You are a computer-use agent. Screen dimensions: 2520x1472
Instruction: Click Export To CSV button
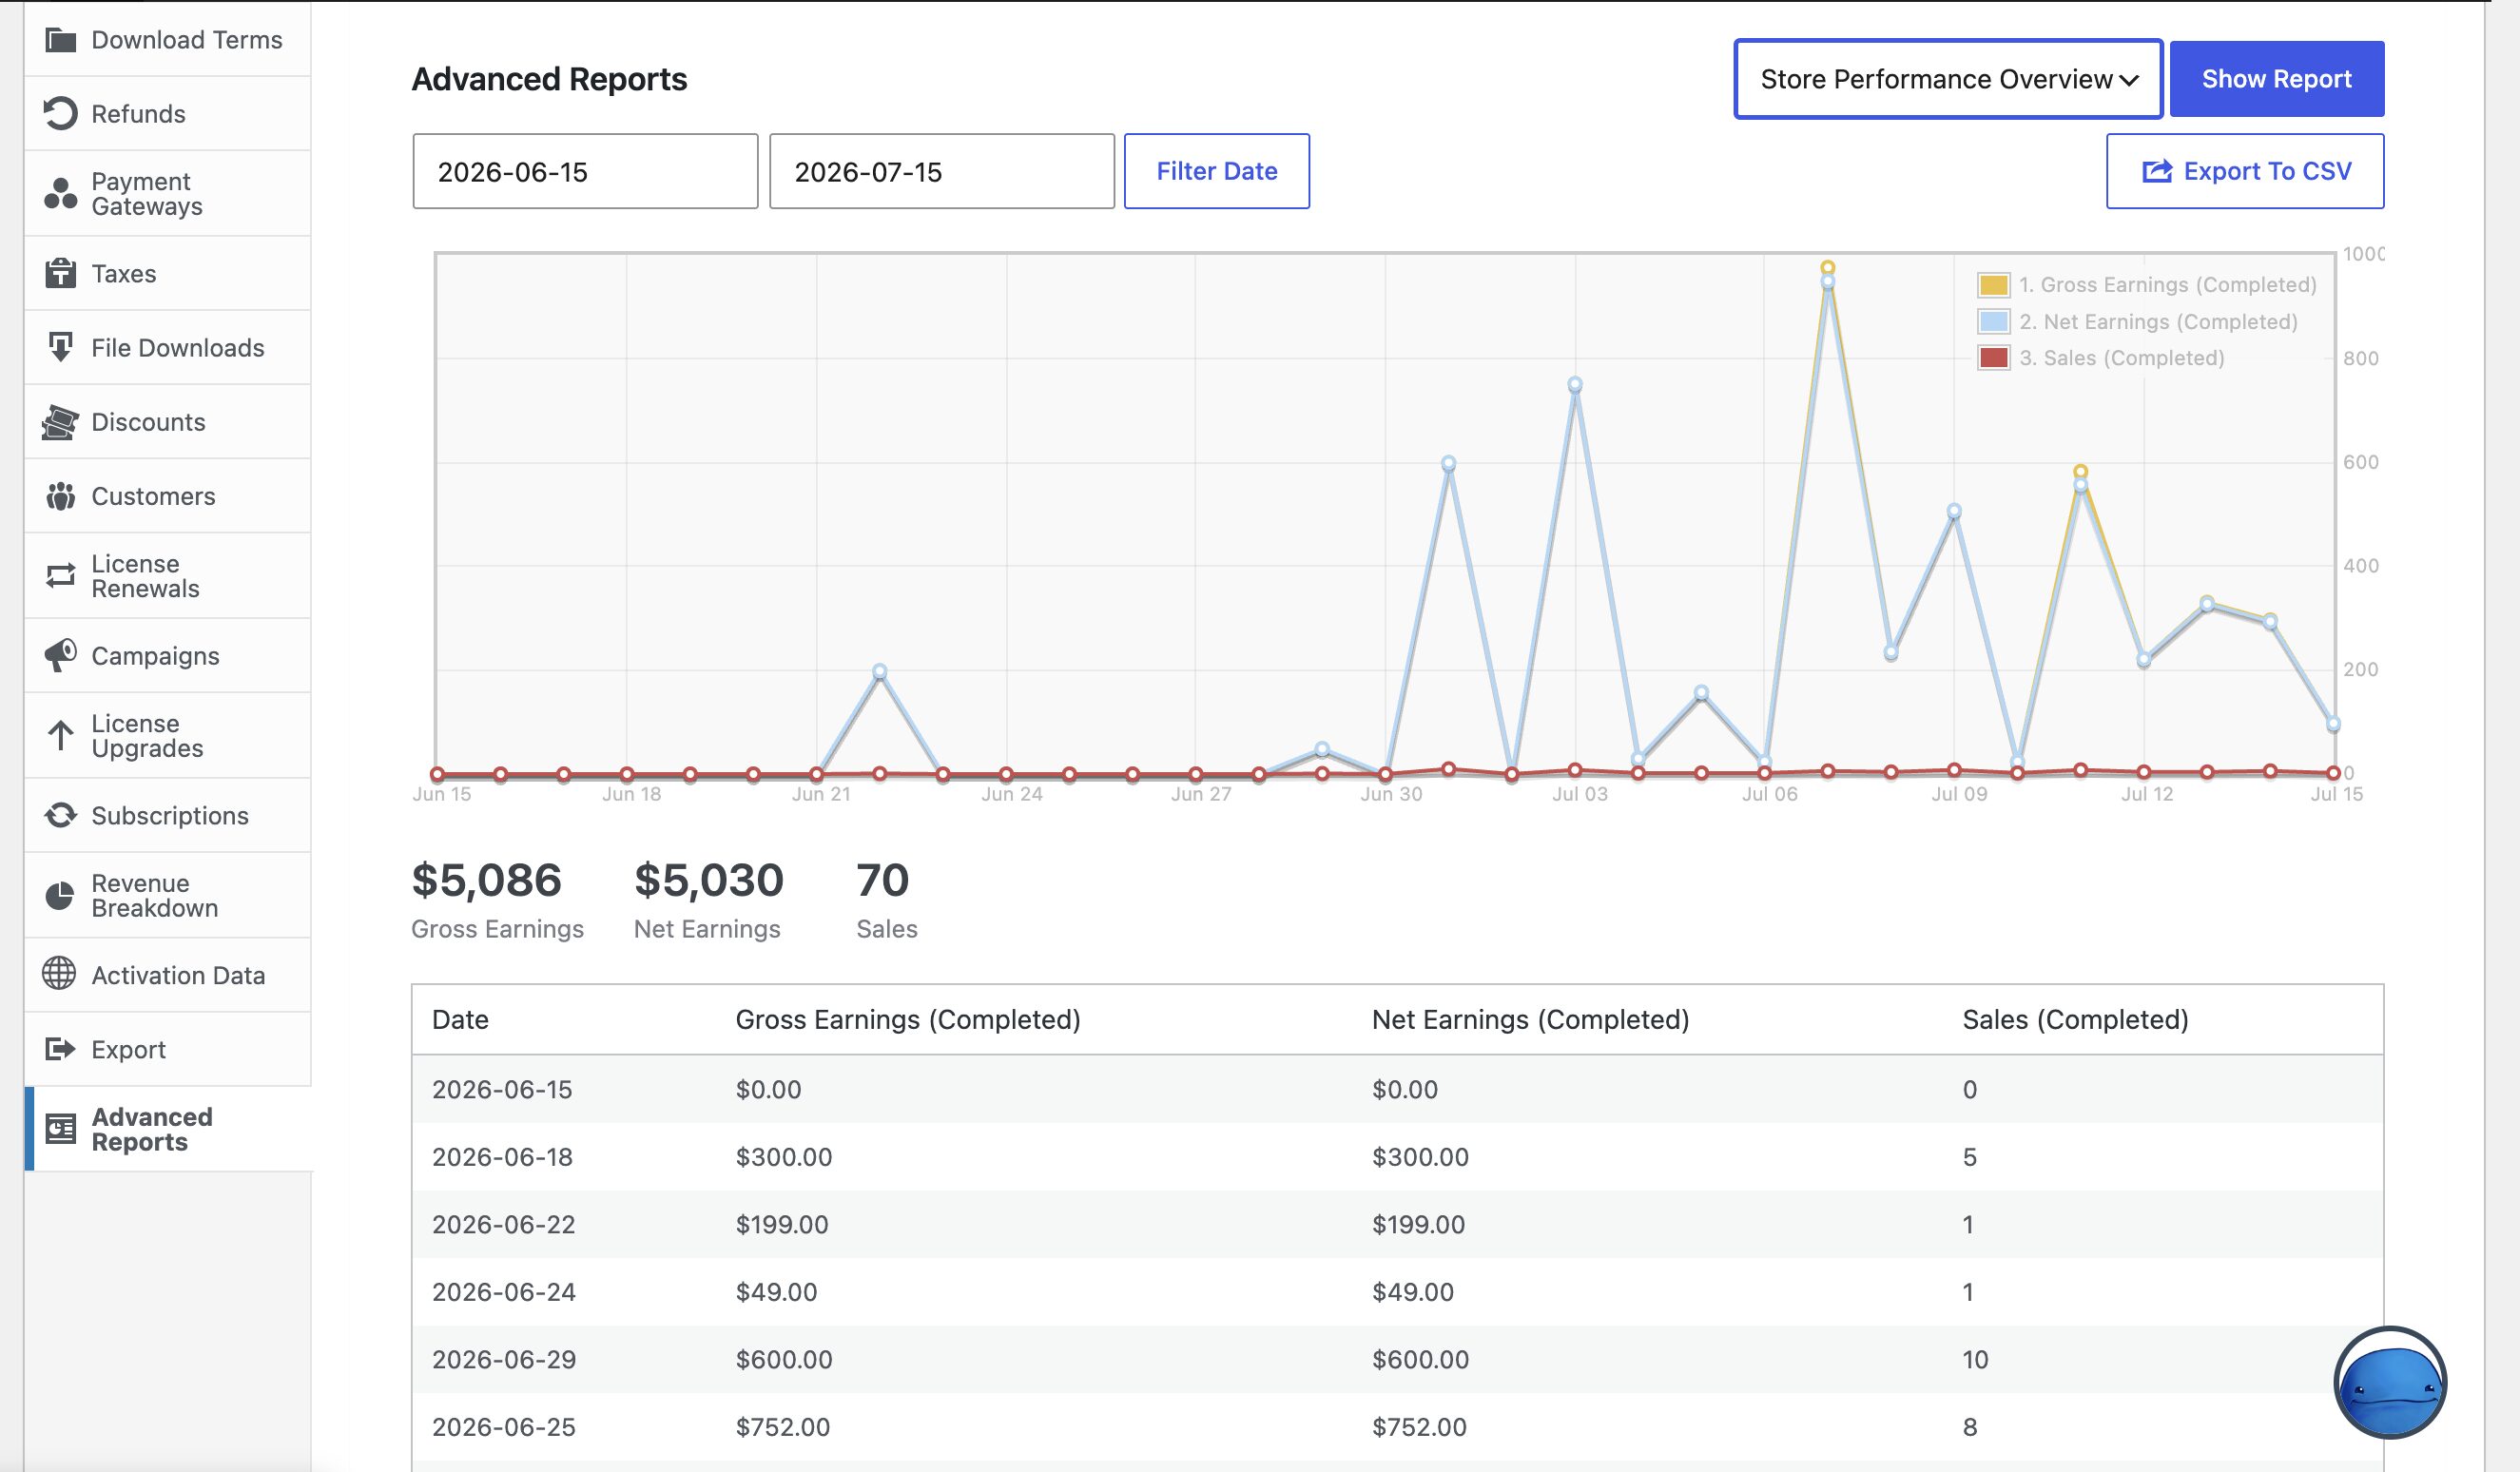[2245, 171]
